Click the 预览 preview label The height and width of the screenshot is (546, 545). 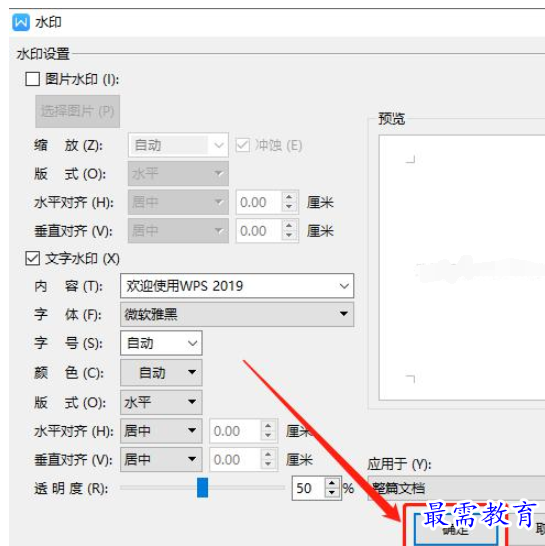pos(392,119)
